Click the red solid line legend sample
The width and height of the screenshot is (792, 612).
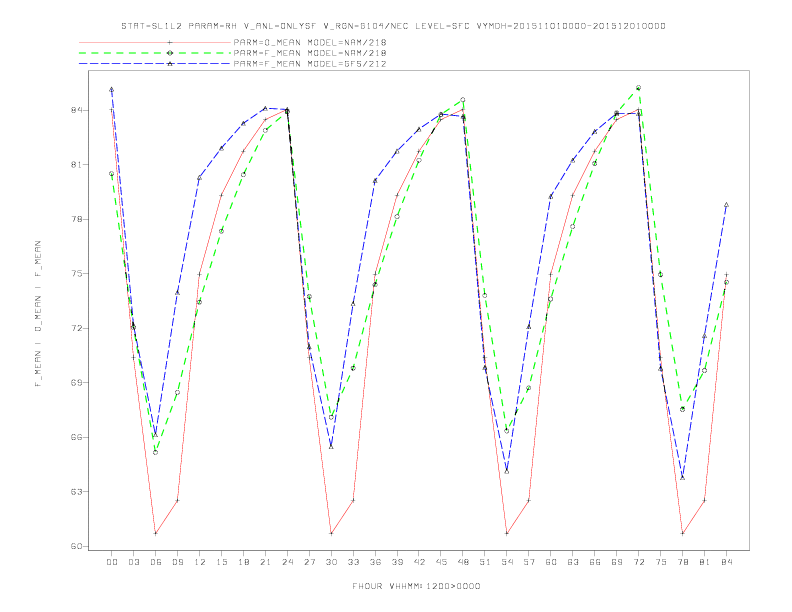tap(155, 42)
